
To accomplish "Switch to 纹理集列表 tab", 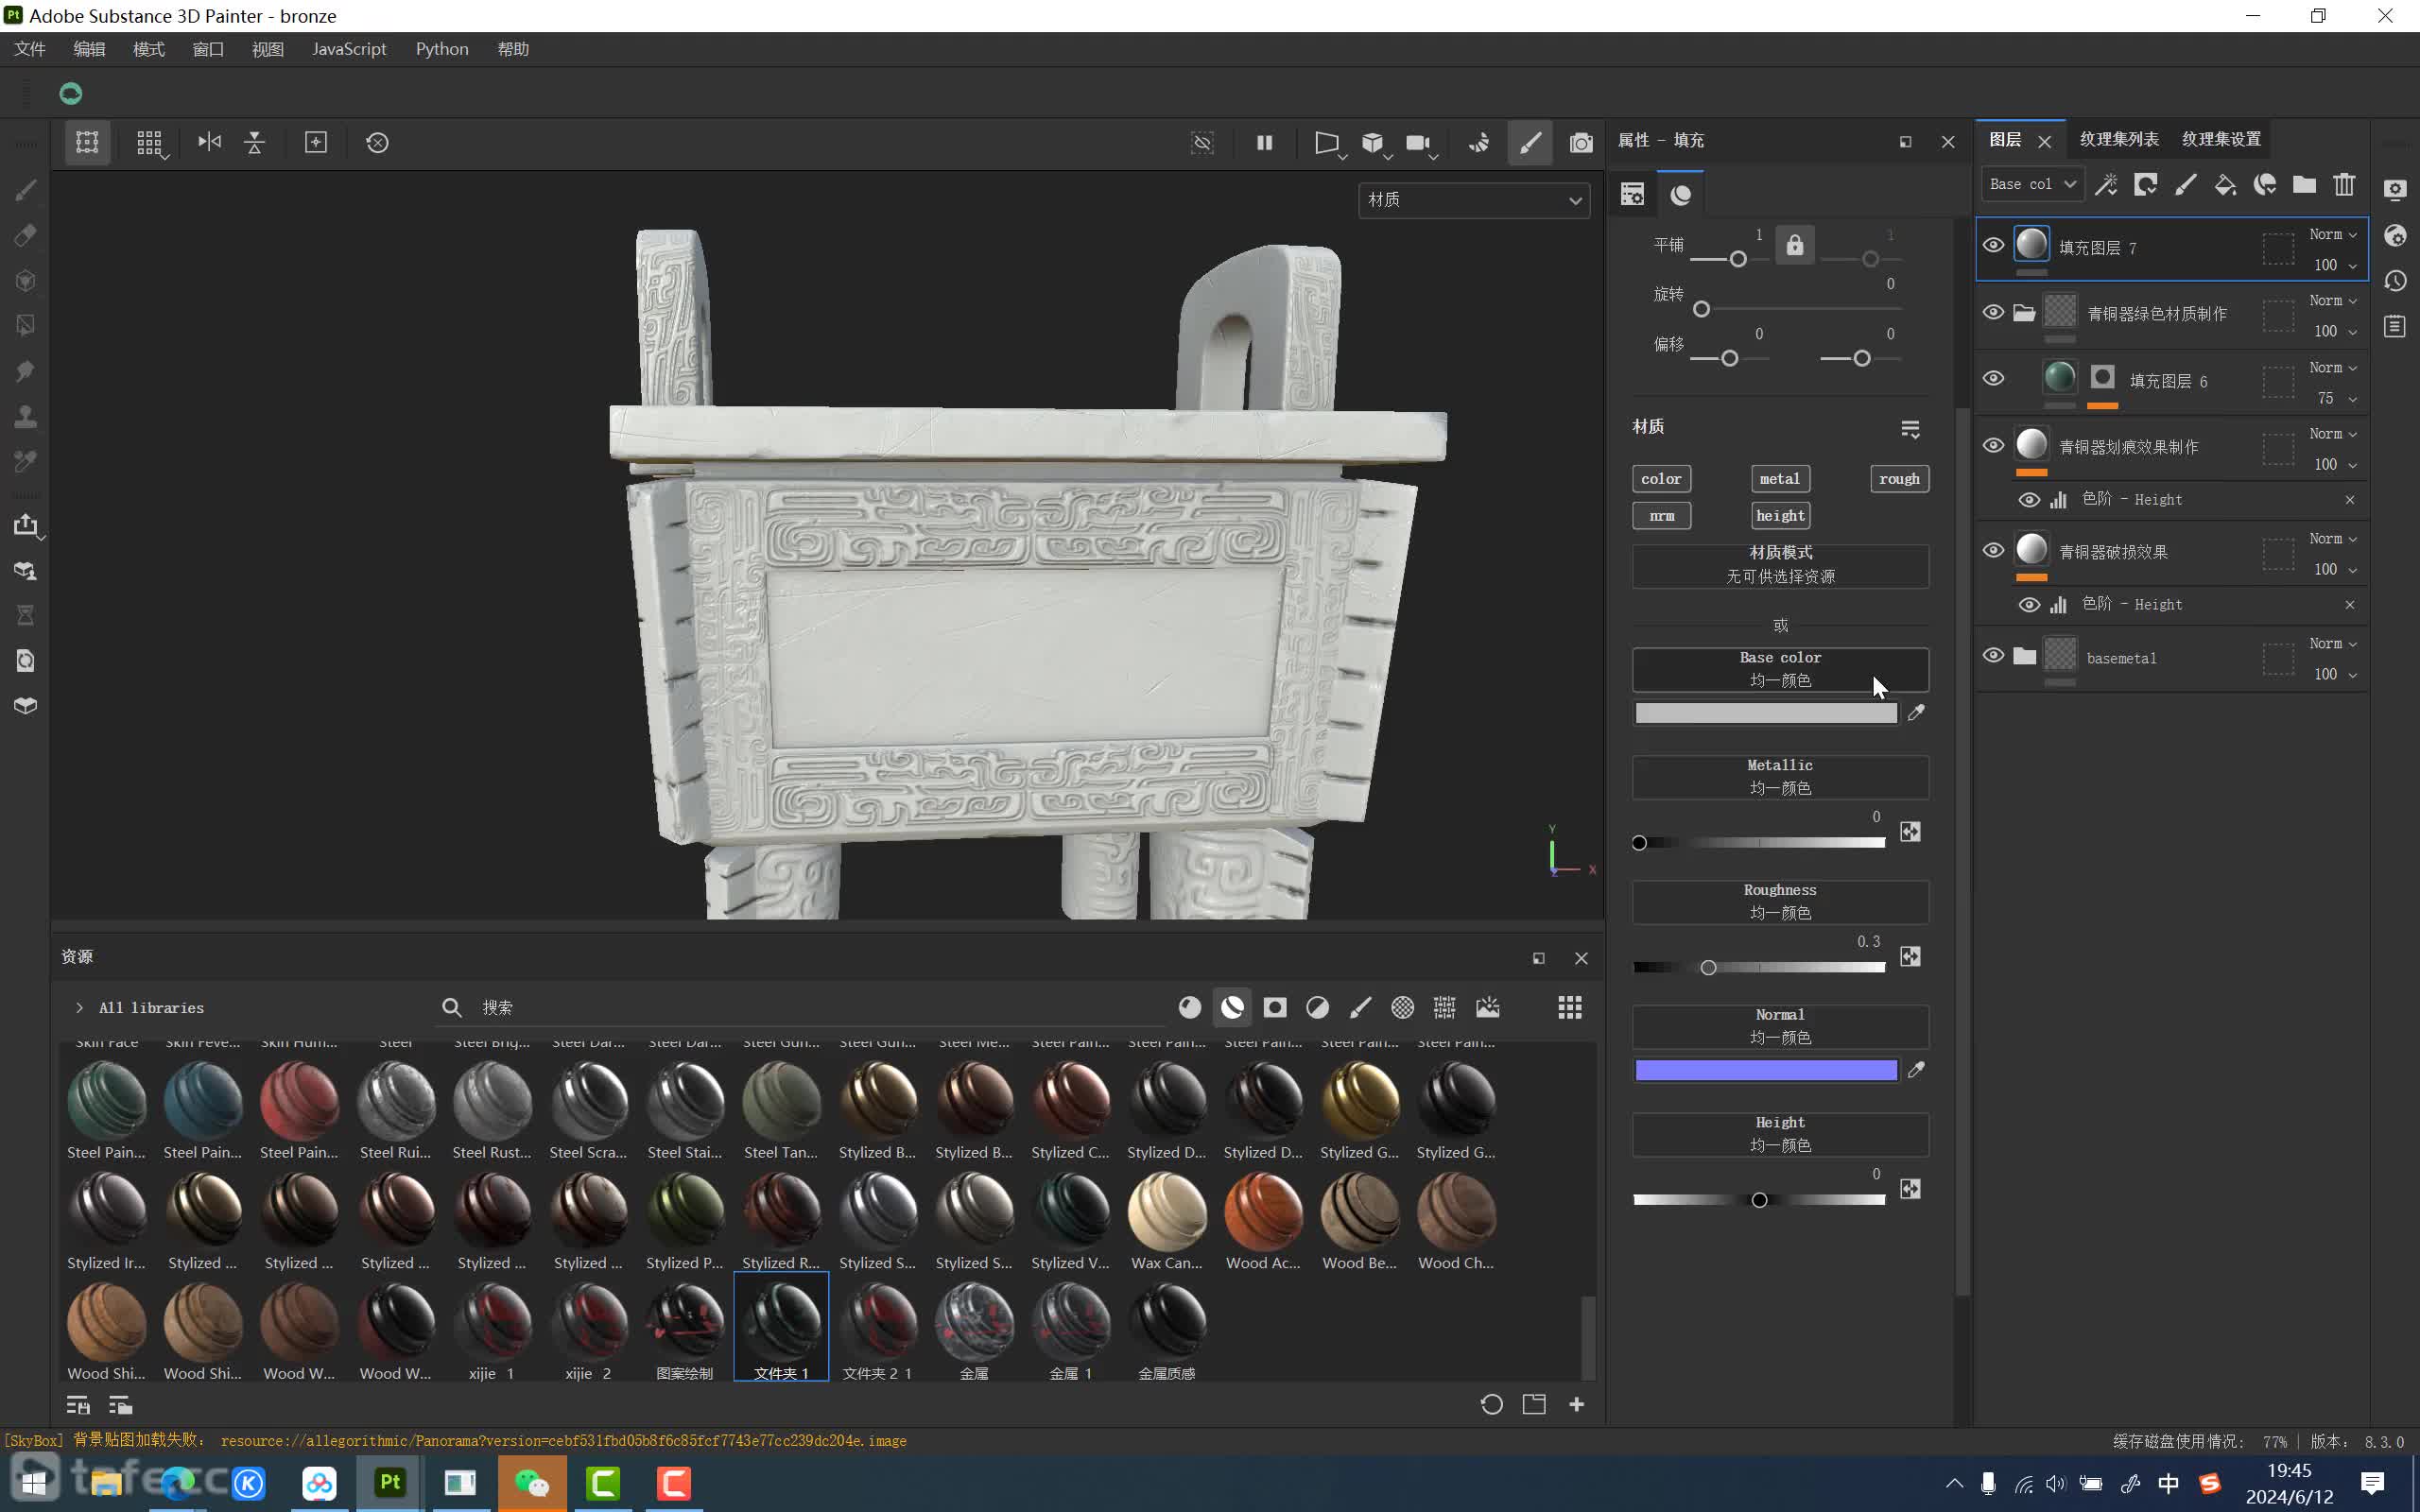I will [2119, 139].
